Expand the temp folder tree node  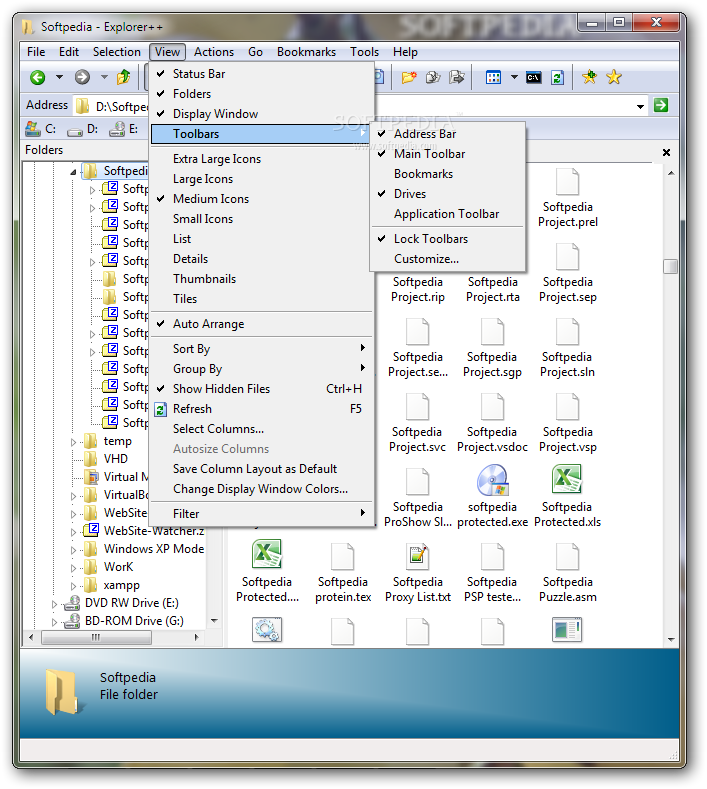(73, 442)
